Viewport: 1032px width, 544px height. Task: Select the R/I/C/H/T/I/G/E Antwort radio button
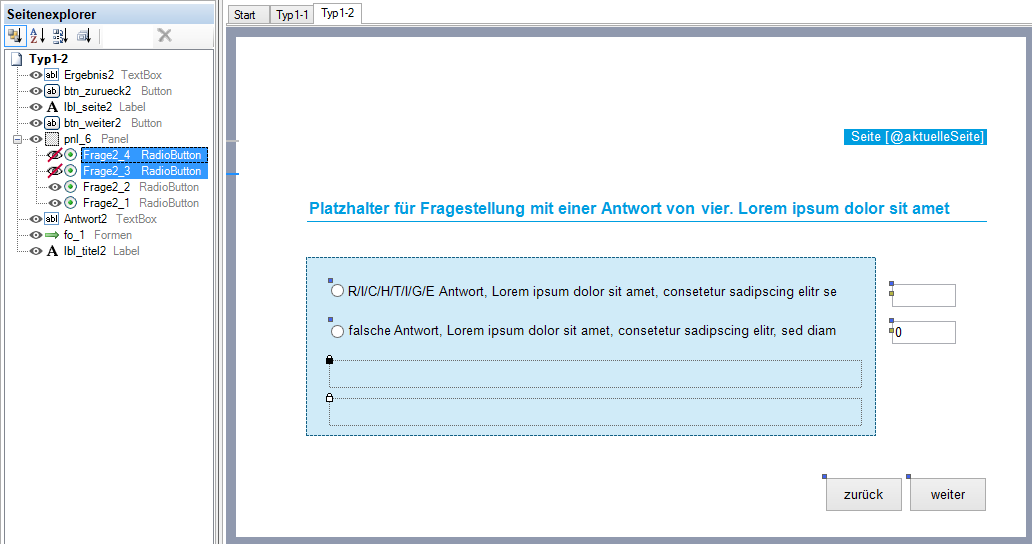(337, 292)
